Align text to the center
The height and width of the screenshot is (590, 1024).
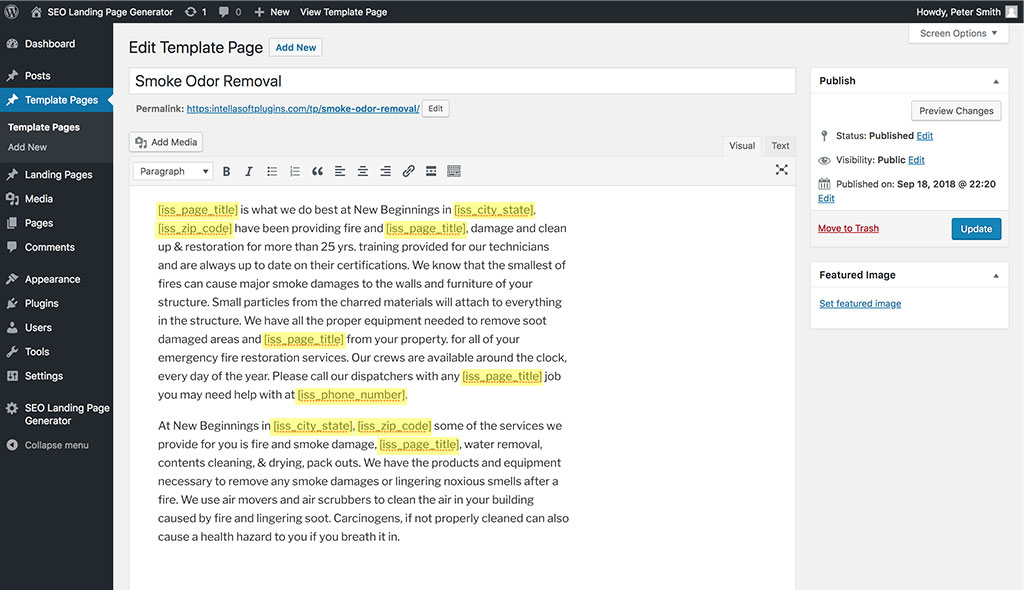pyautogui.click(x=362, y=171)
